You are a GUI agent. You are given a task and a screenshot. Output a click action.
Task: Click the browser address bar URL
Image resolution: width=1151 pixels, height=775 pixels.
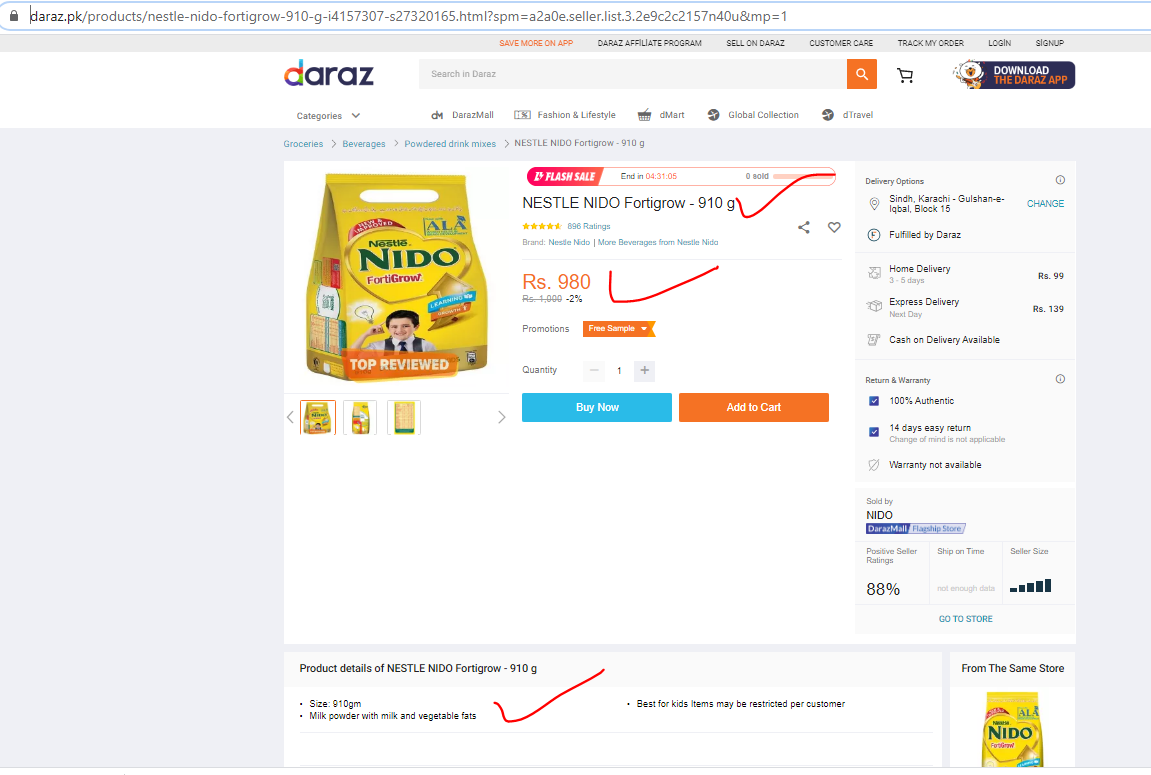click(408, 16)
